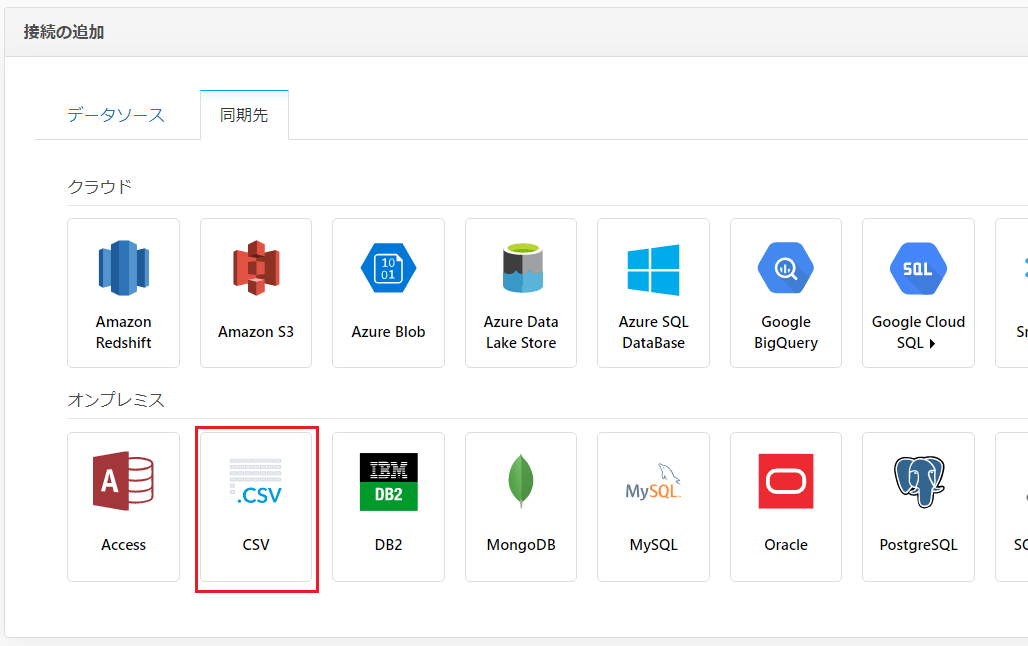
Task: Click the Azure SQL DataBase Windows logo
Action: point(653,270)
